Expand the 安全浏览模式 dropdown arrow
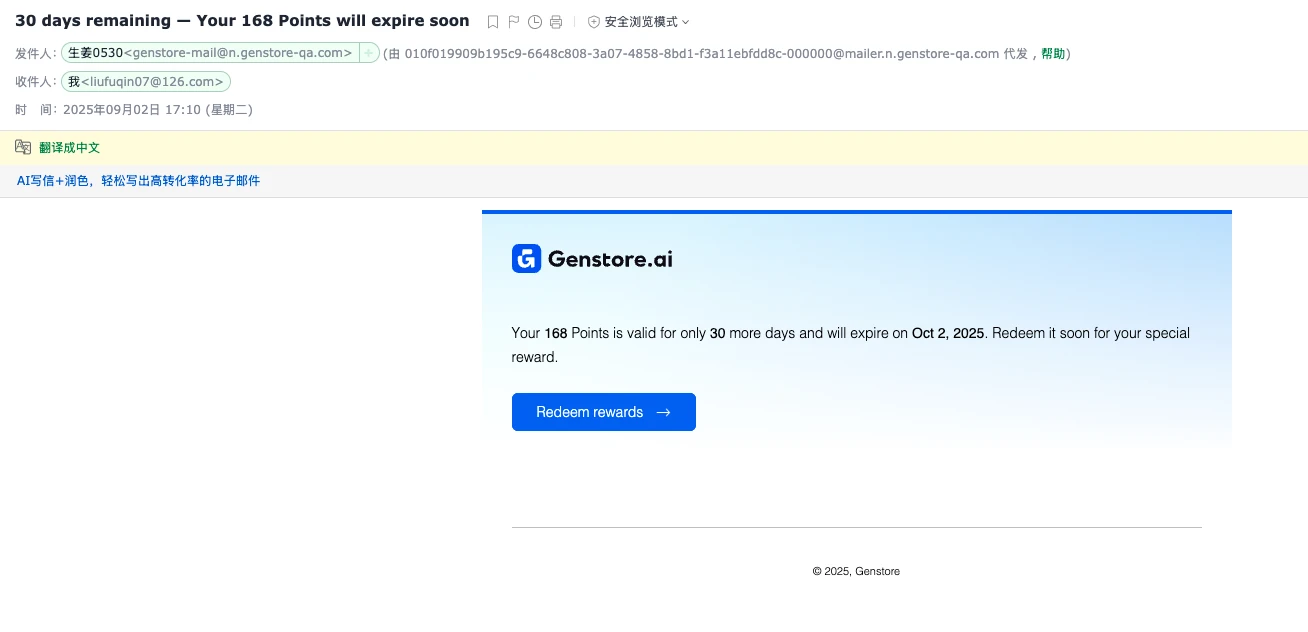 (686, 22)
